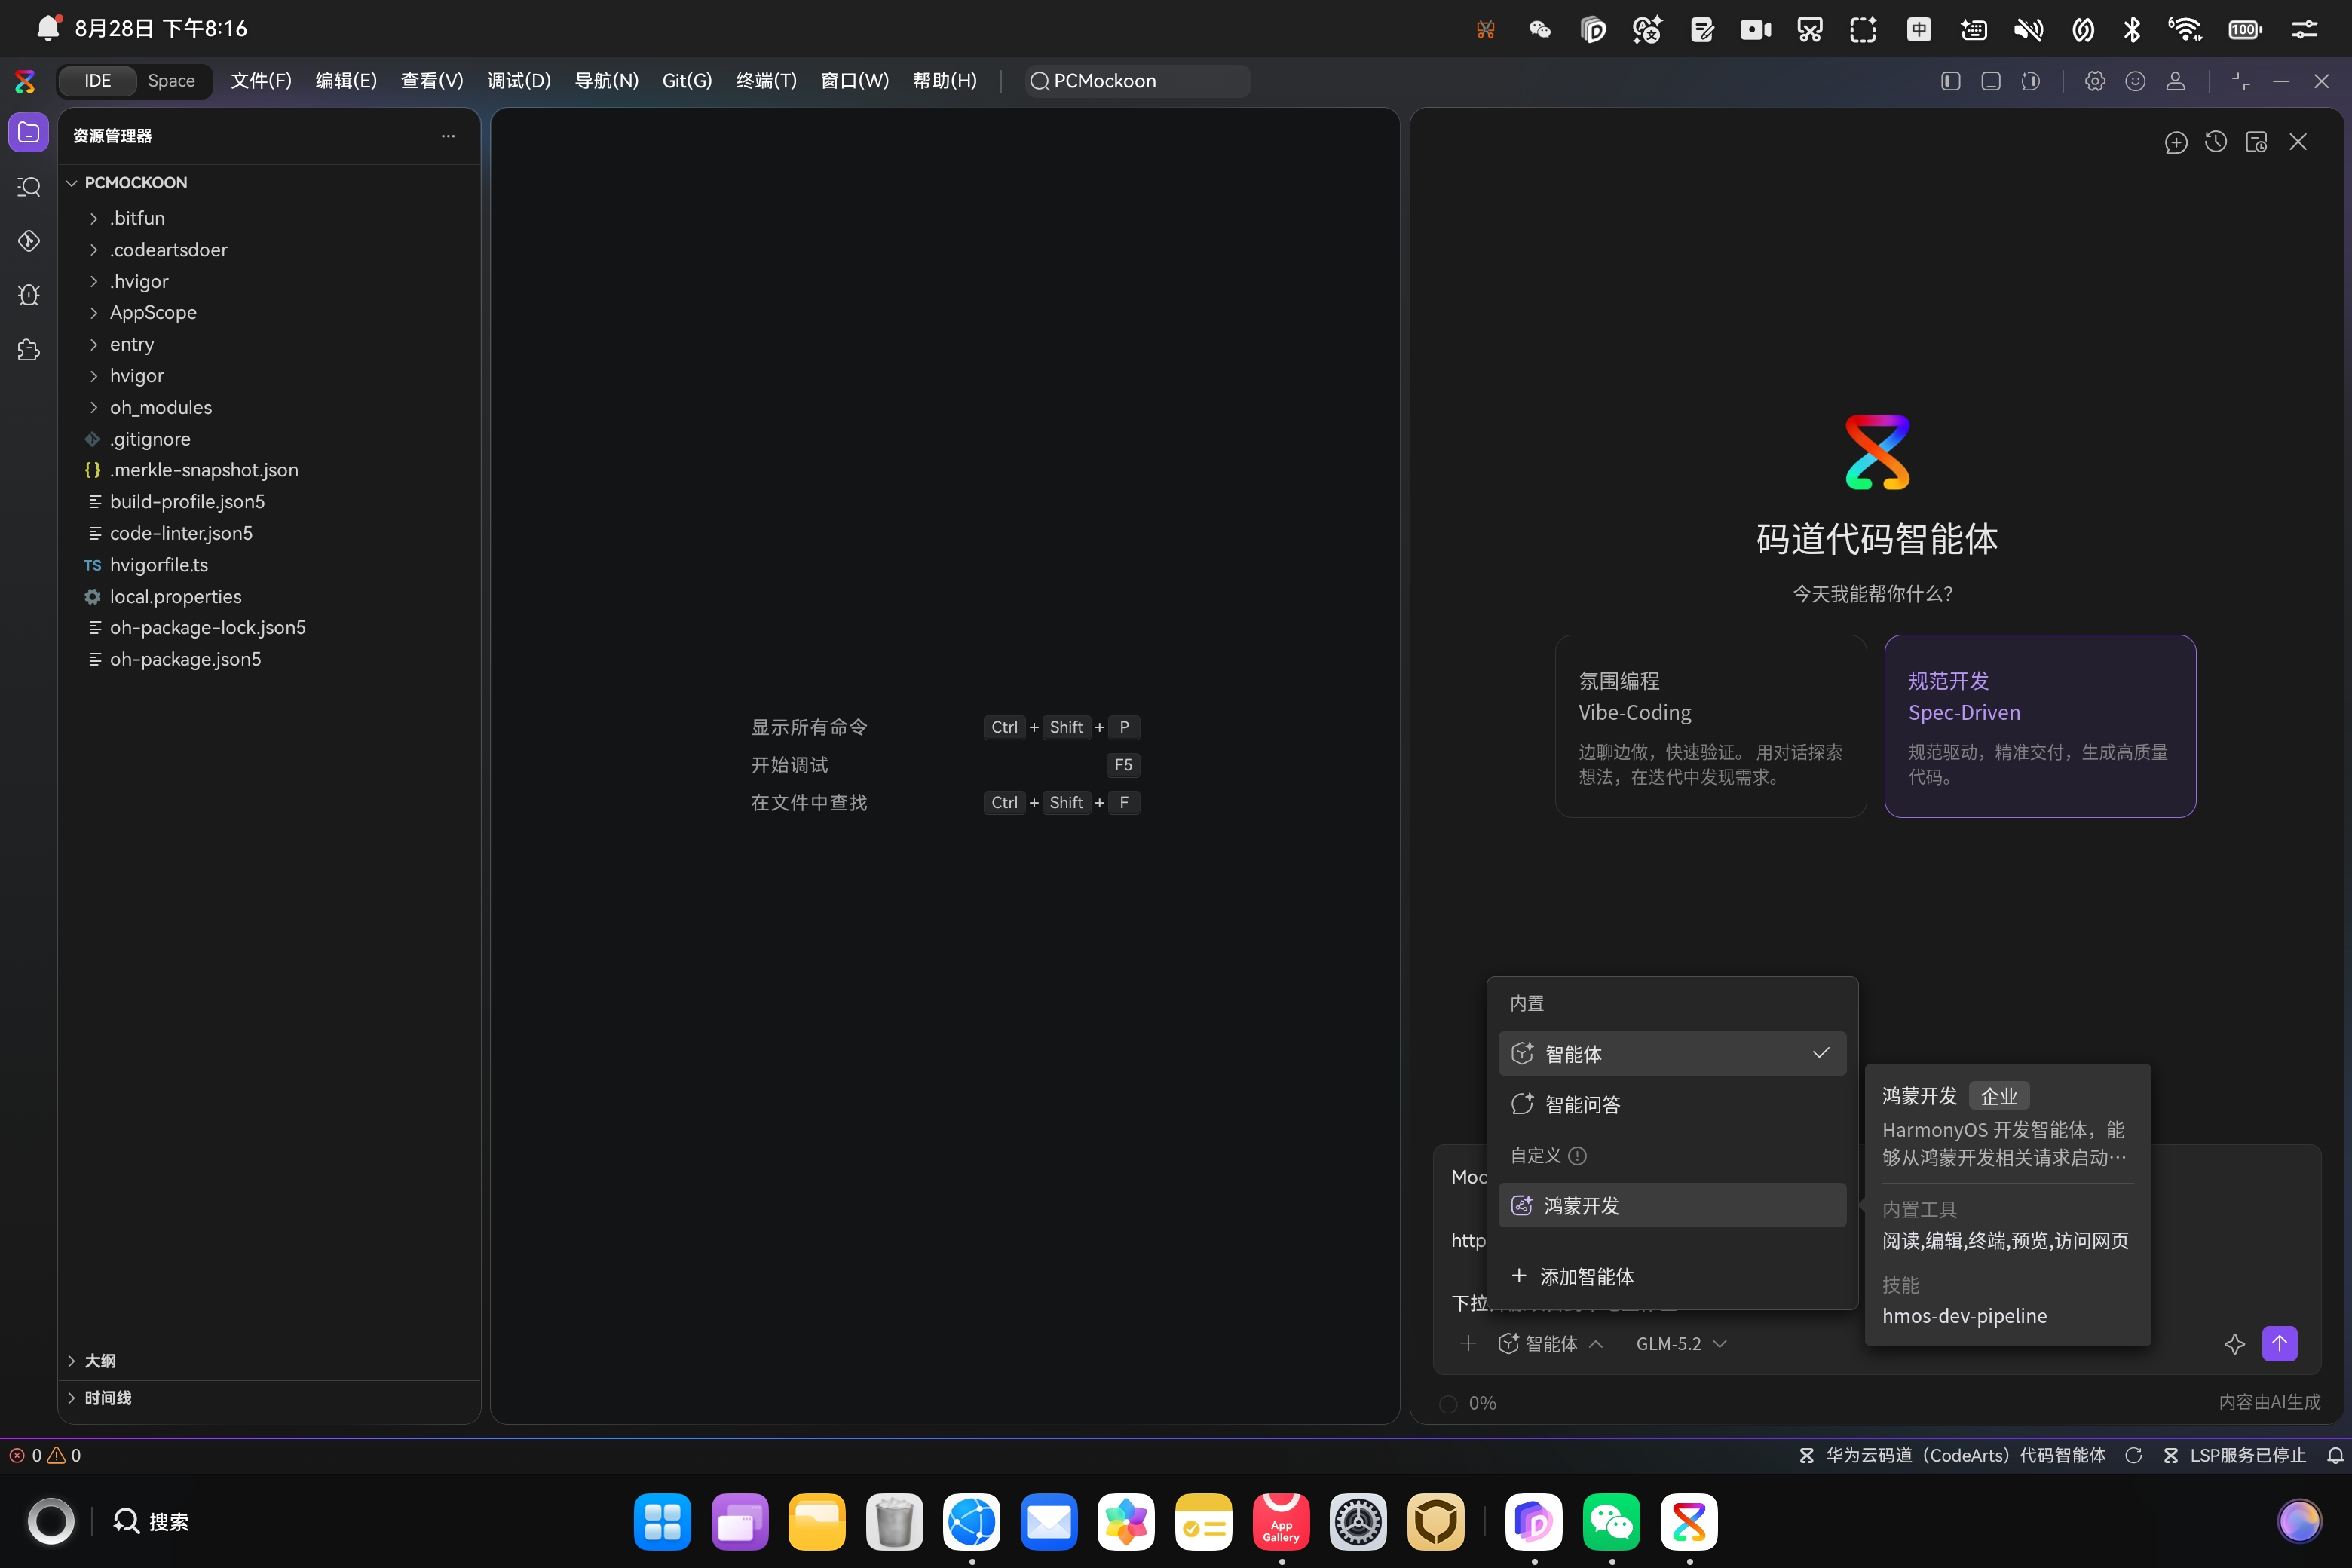
Task: Click the refresh icon in status bar
Action: coord(2133,1455)
